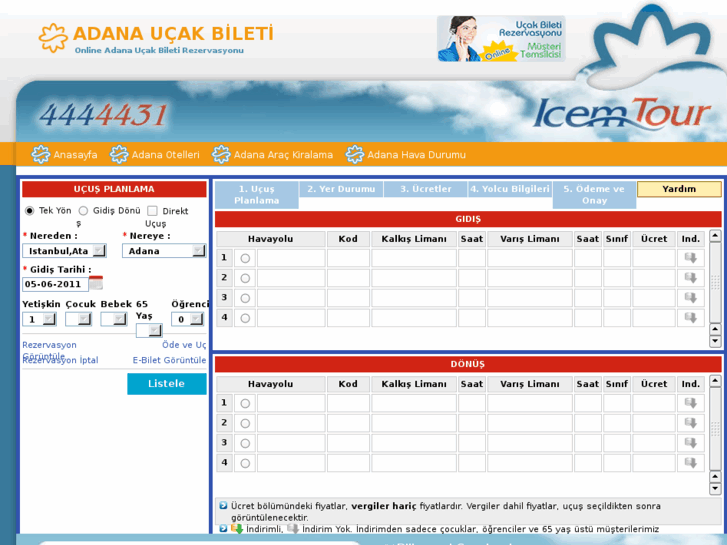The image size is (727, 545).
Task: Click the Gidiş Tarihi date field
Action: [x=55, y=284]
